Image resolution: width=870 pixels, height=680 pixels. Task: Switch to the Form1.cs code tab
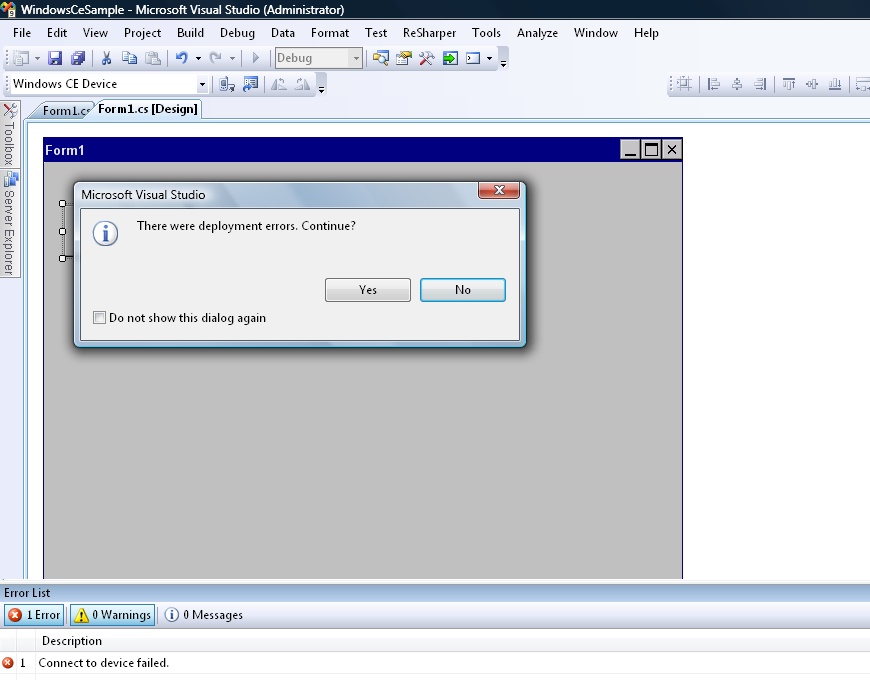tap(65, 110)
